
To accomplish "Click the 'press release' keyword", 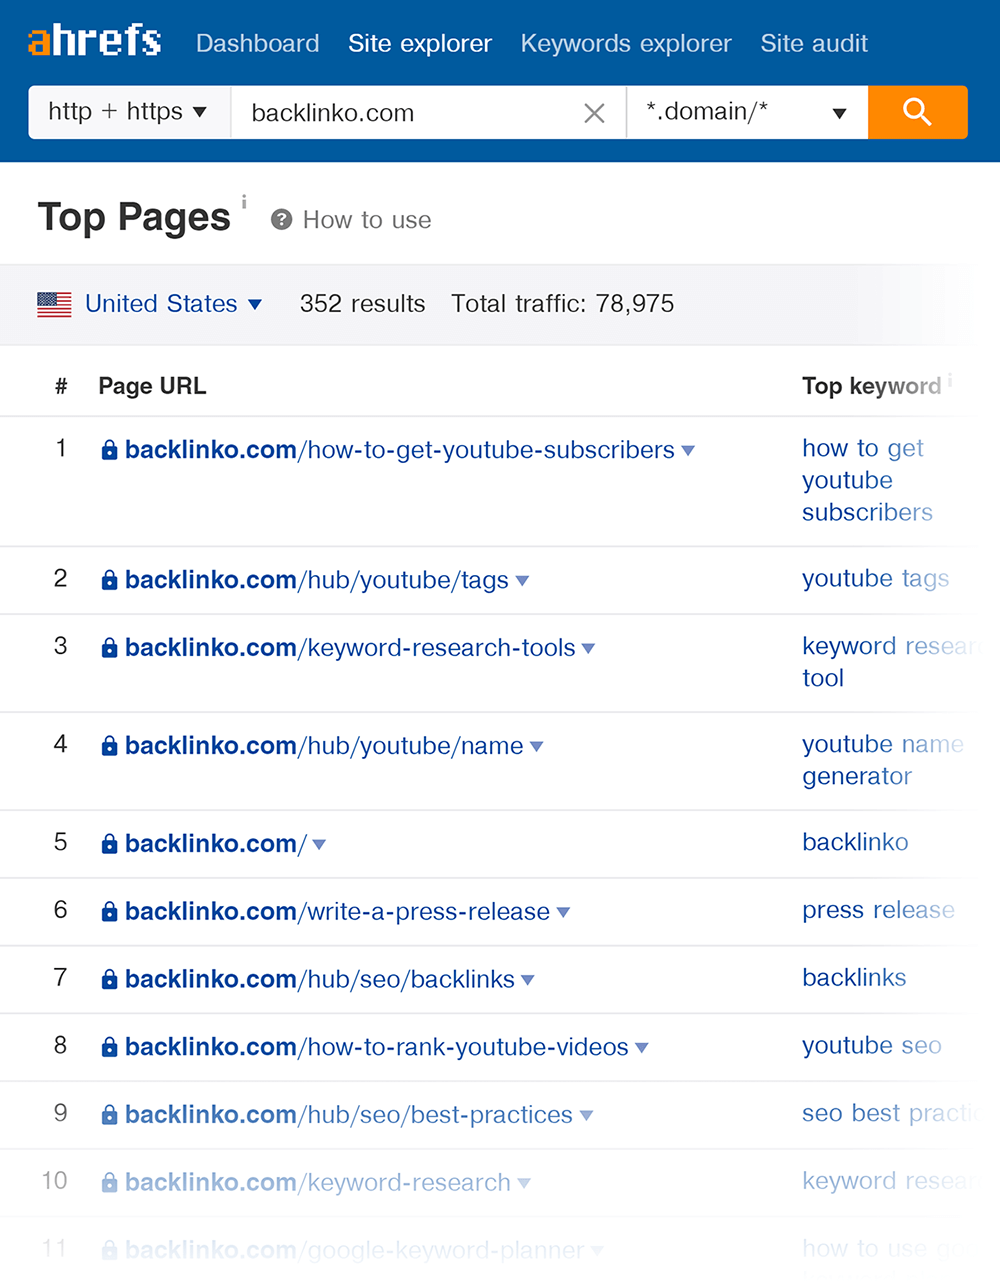I will pyautogui.click(x=878, y=910).
